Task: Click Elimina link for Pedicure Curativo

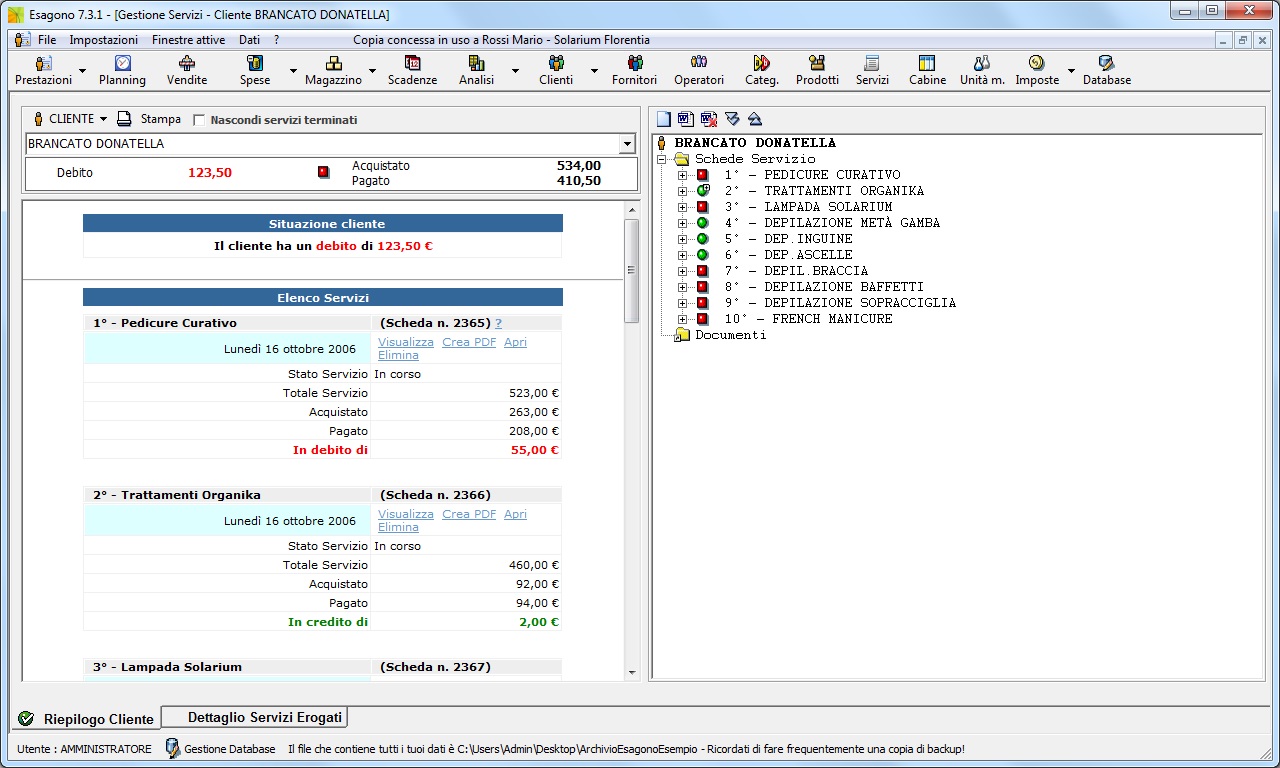Action: 398,355
